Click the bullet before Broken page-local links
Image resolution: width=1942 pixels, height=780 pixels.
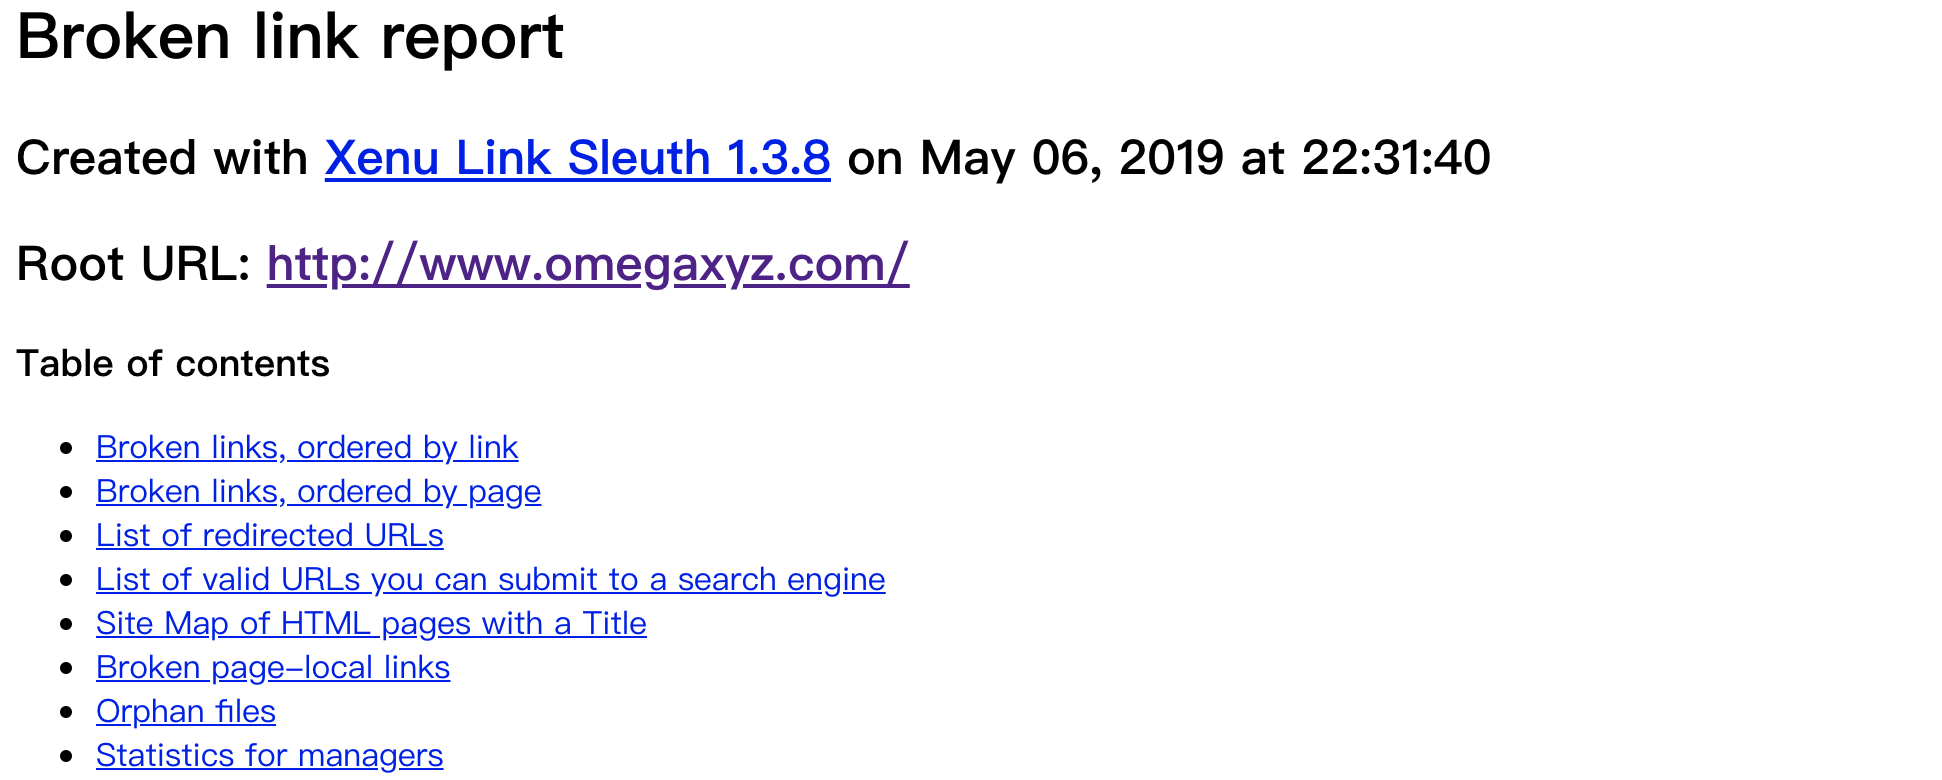click(67, 668)
